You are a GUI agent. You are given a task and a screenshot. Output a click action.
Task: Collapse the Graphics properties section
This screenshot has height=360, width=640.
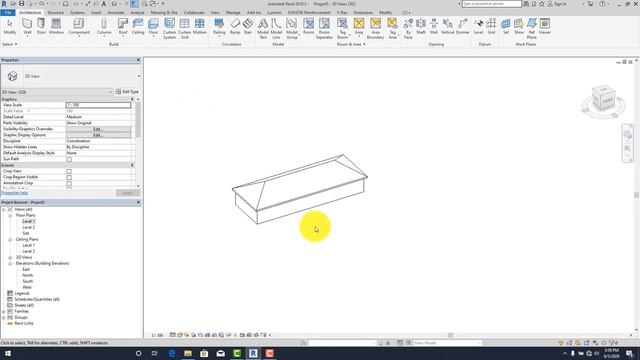tap(132, 99)
